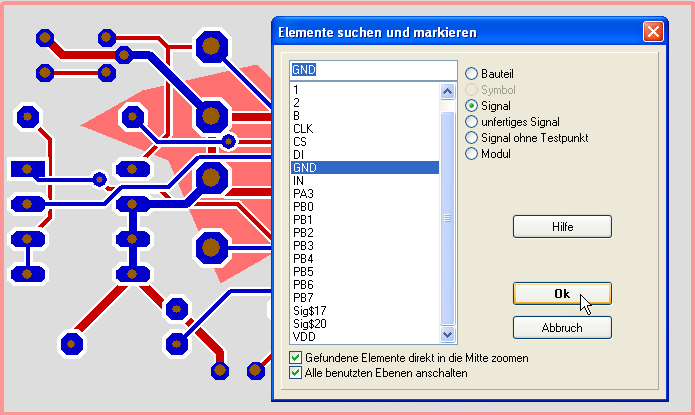Open help with the Hilfe button
The width and height of the screenshot is (695, 415).
click(x=561, y=227)
